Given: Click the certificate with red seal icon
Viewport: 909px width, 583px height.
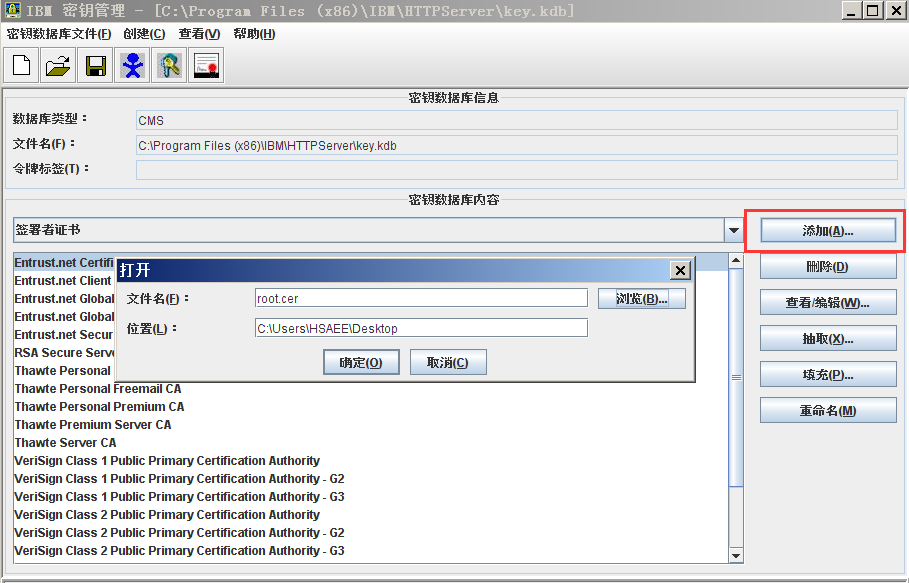Looking at the screenshot, I should coord(206,66).
